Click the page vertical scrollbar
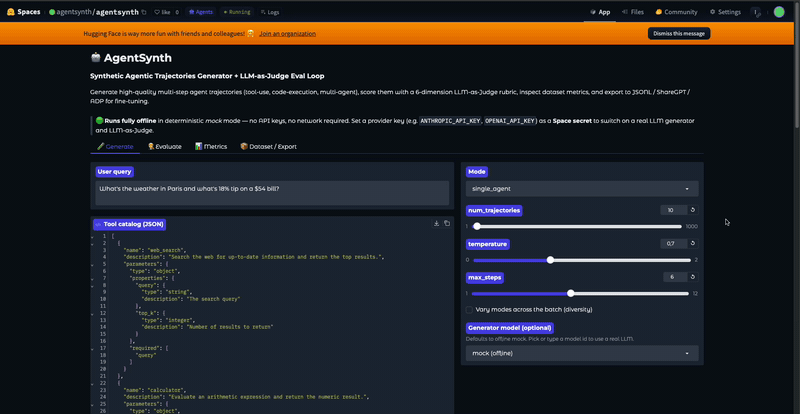800x414 pixels. coord(796,66)
